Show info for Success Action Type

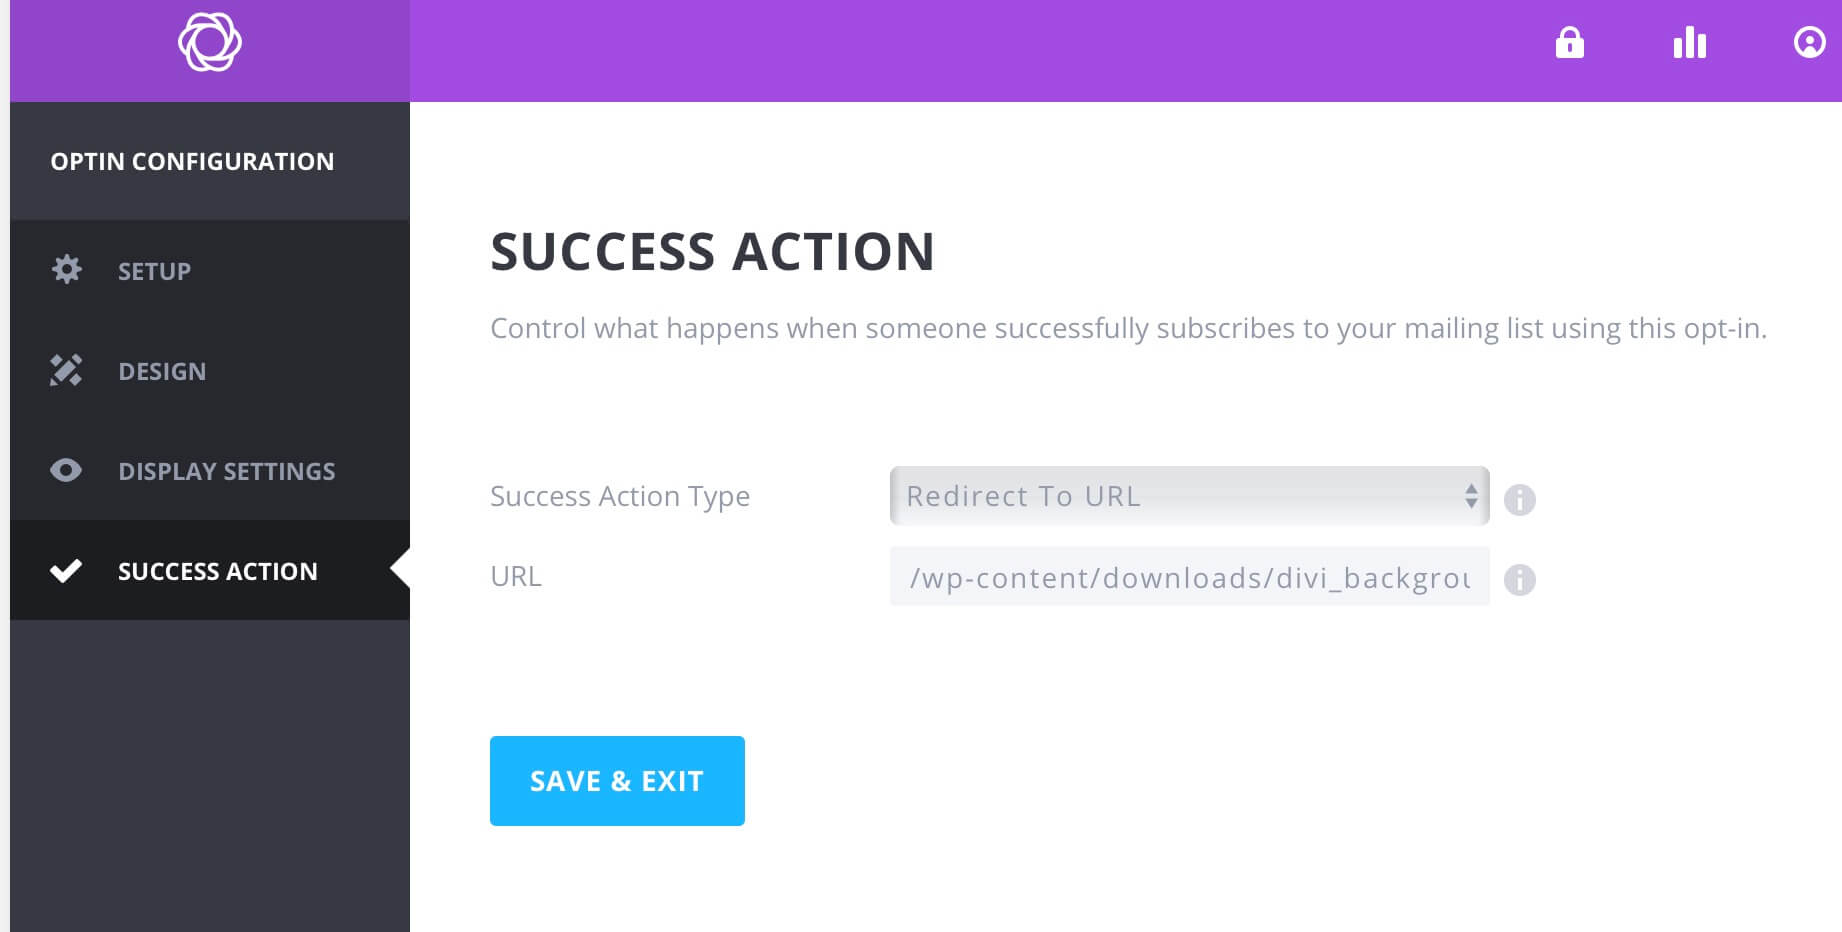tap(1520, 499)
